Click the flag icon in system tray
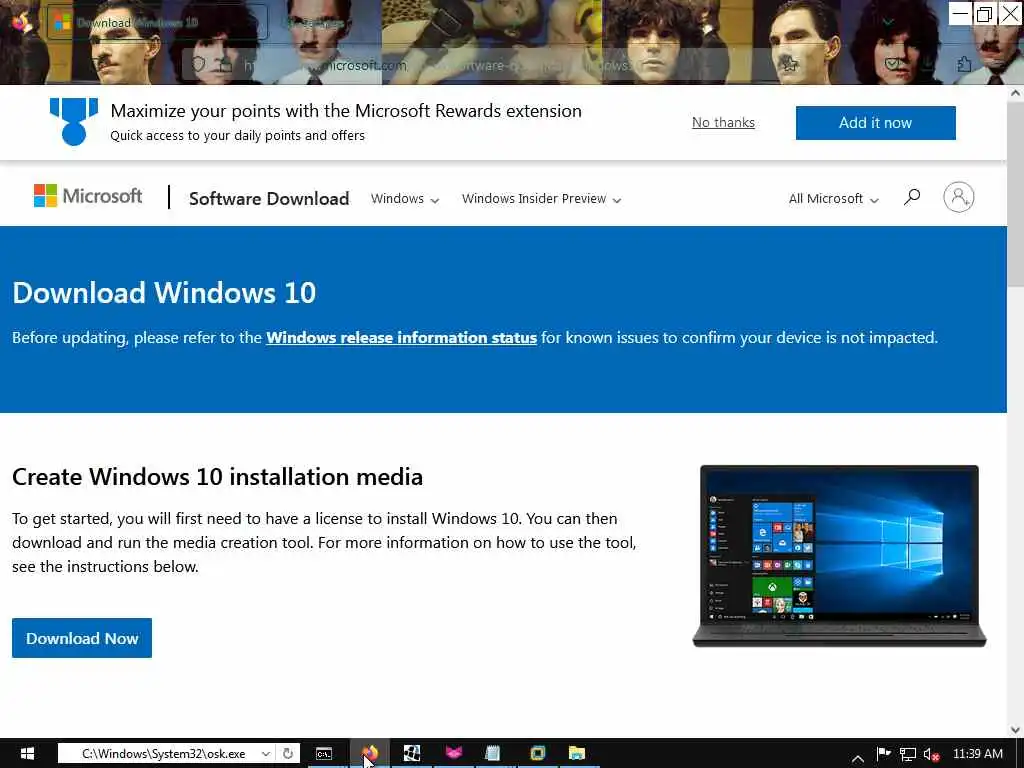The height and width of the screenshot is (768, 1024). (x=883, y=754)
